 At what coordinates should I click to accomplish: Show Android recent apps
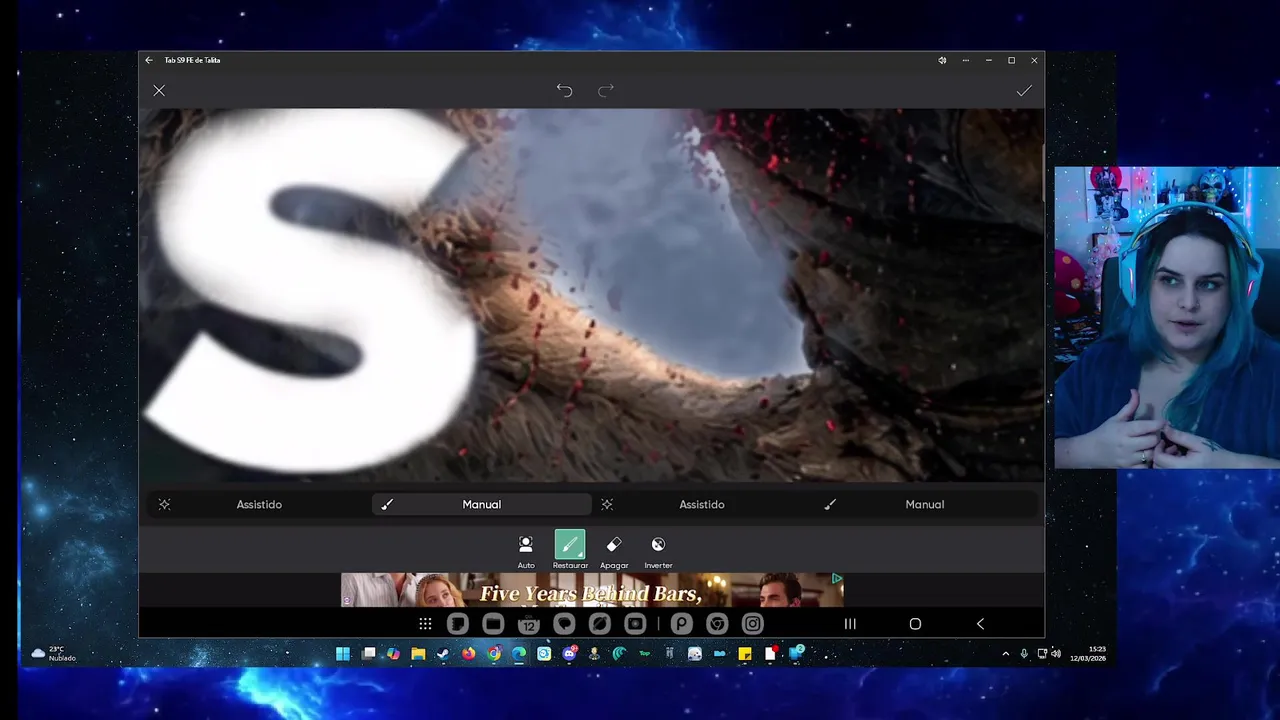[850, 624]
